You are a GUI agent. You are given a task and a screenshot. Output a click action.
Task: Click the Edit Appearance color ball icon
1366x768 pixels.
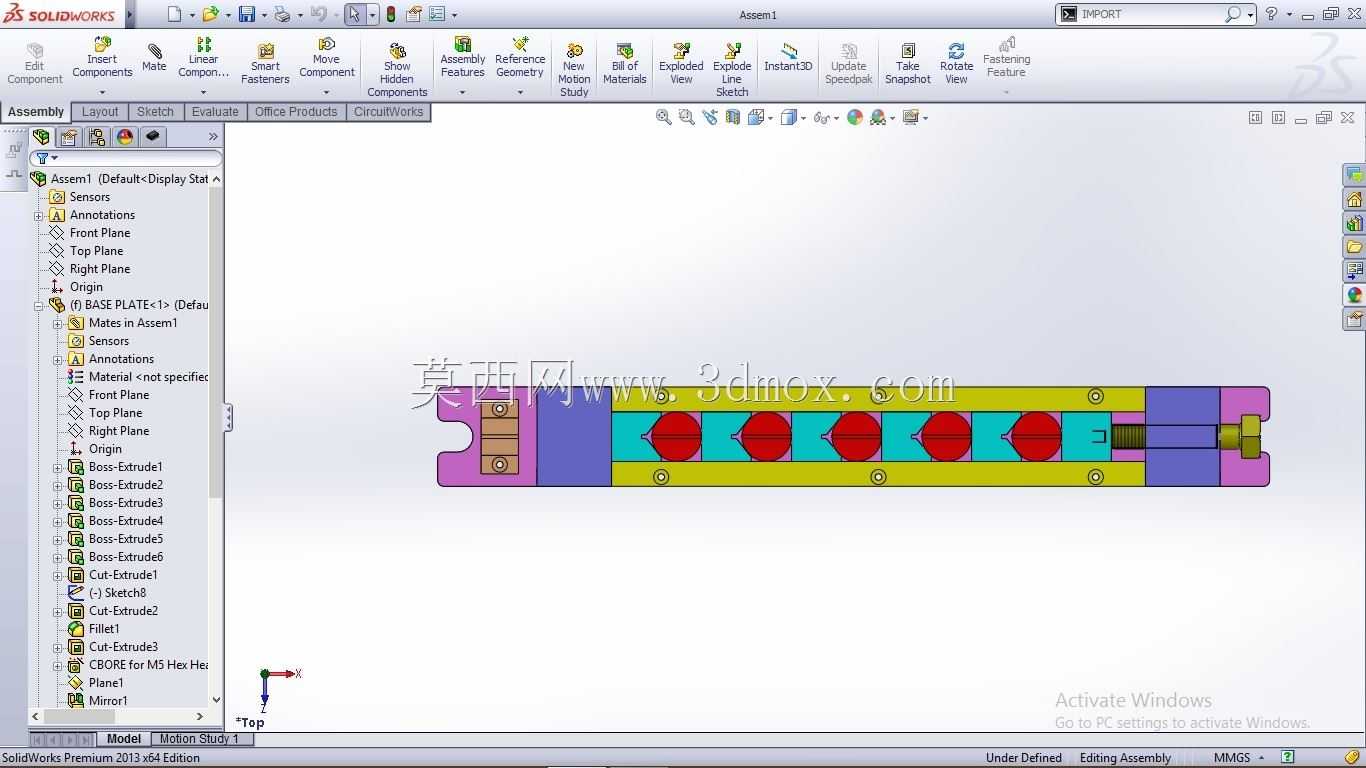(855, 117)
